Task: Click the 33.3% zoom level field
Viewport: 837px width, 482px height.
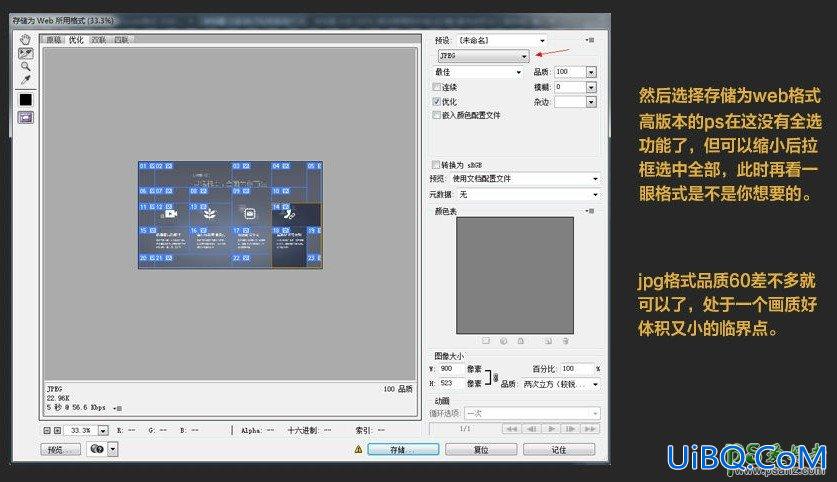Action: (x=81, y=430)
